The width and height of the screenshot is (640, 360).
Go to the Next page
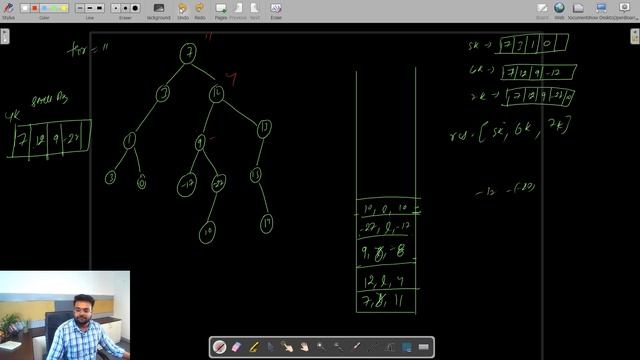click(x=254, y=11)
